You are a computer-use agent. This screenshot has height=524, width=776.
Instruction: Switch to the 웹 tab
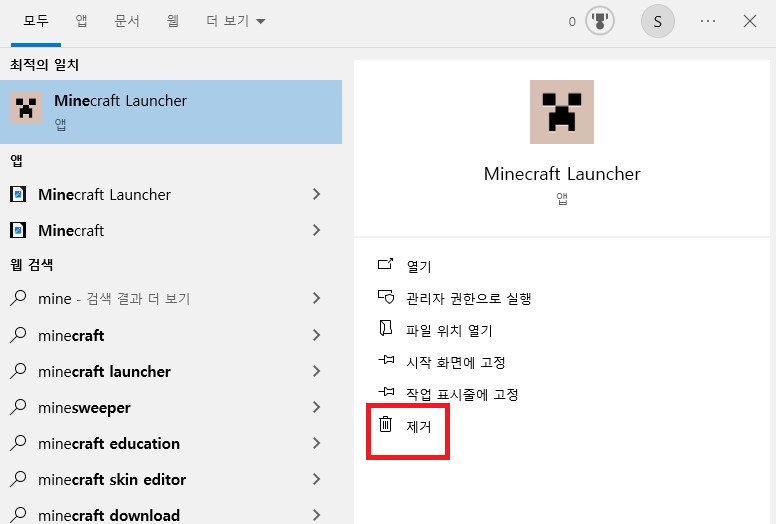coord(172,21)
